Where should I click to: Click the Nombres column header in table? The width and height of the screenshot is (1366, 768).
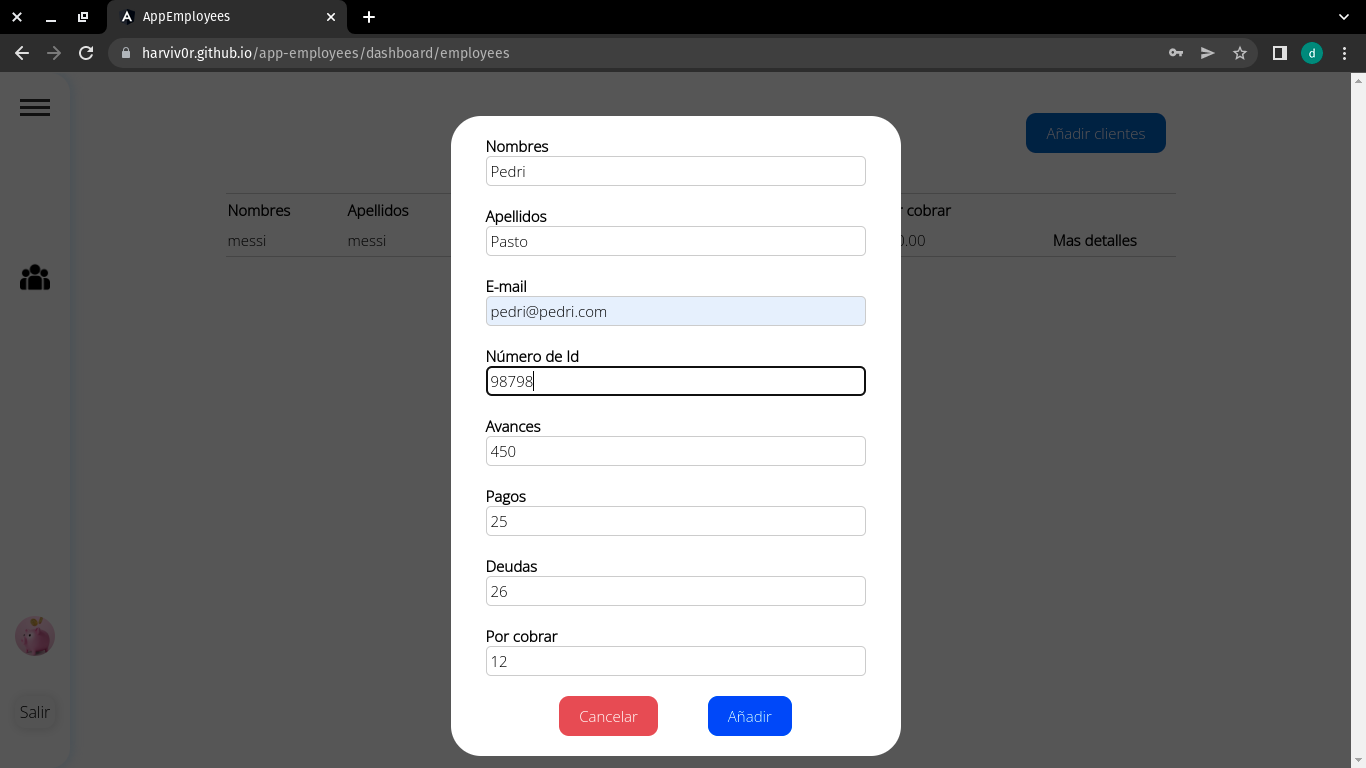click(x=259, y=211)
